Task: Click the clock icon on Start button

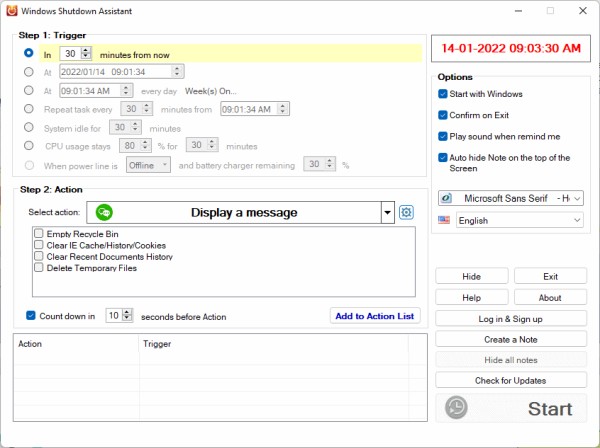Action: point(456,407)
